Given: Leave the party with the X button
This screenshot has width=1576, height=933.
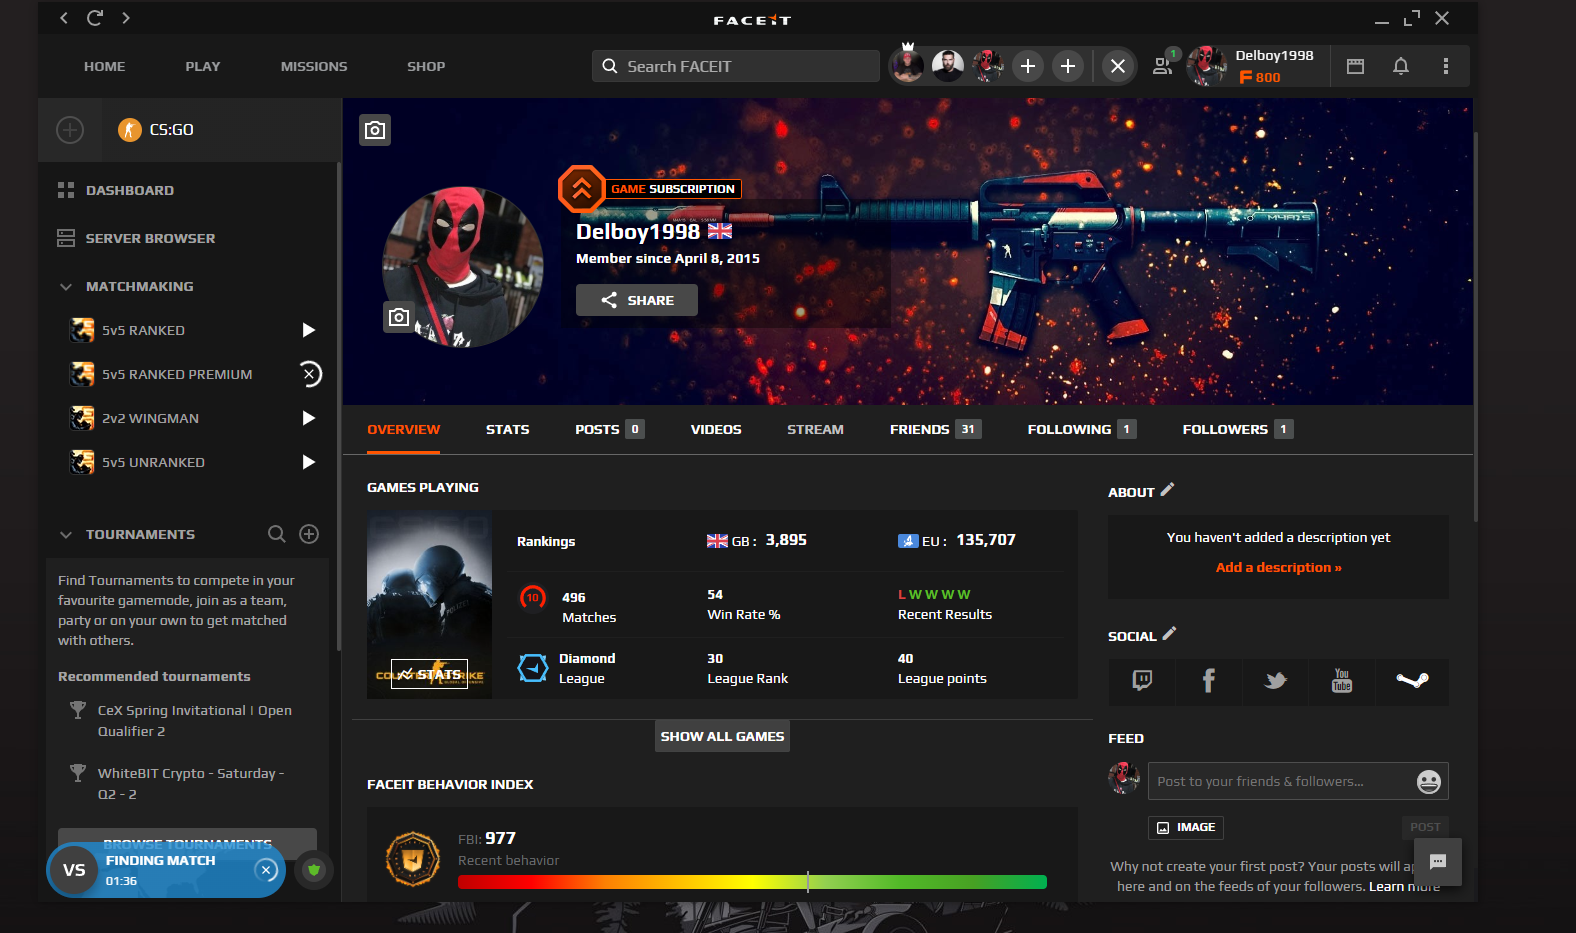Looking at the screenshot, I should (x=1118, y=66).
